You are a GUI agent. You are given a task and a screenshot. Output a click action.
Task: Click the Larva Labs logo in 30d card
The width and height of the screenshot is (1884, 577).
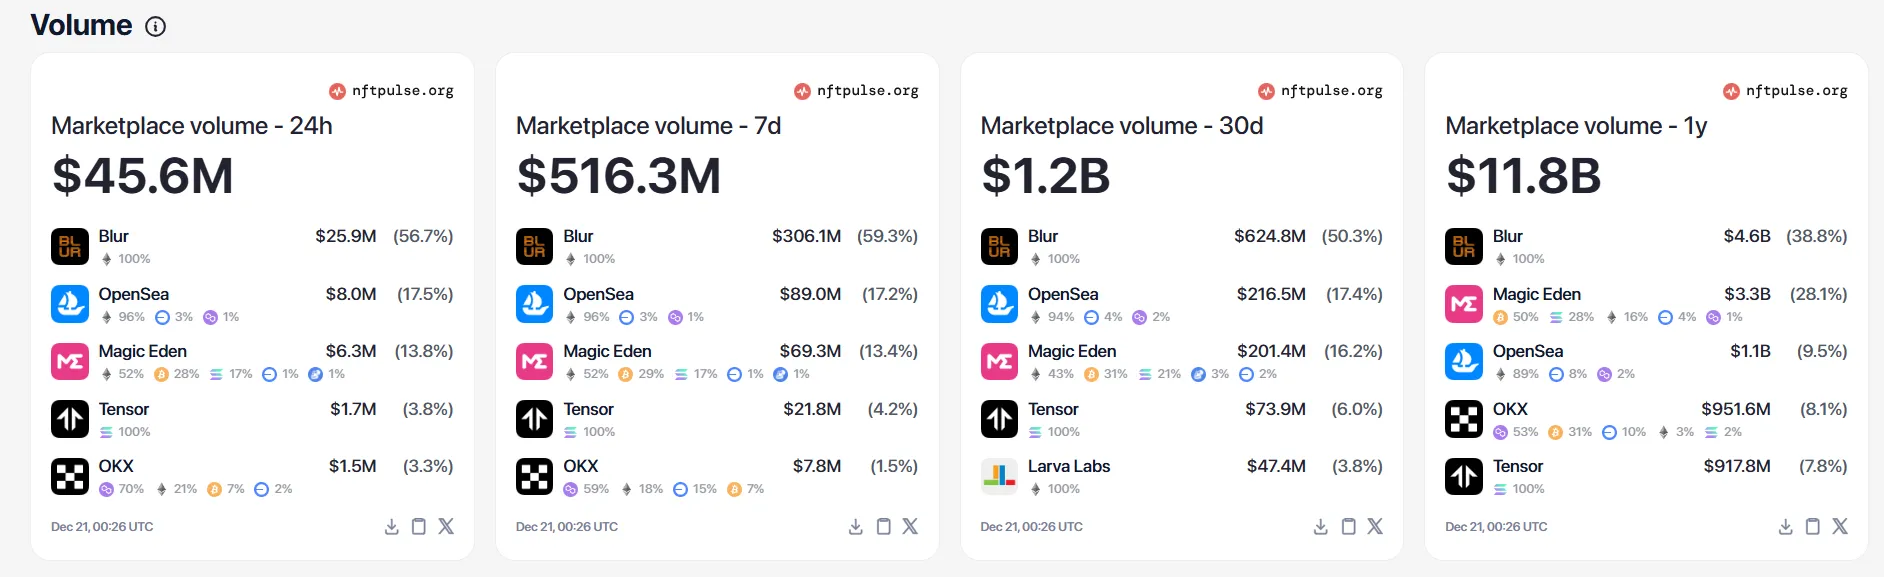[x=999, y=476]
